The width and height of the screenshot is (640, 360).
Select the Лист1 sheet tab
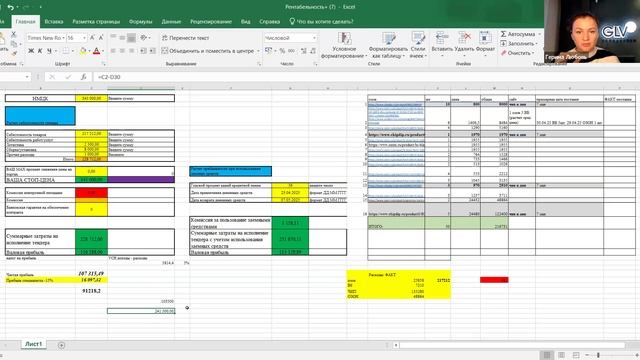(33, 344)
